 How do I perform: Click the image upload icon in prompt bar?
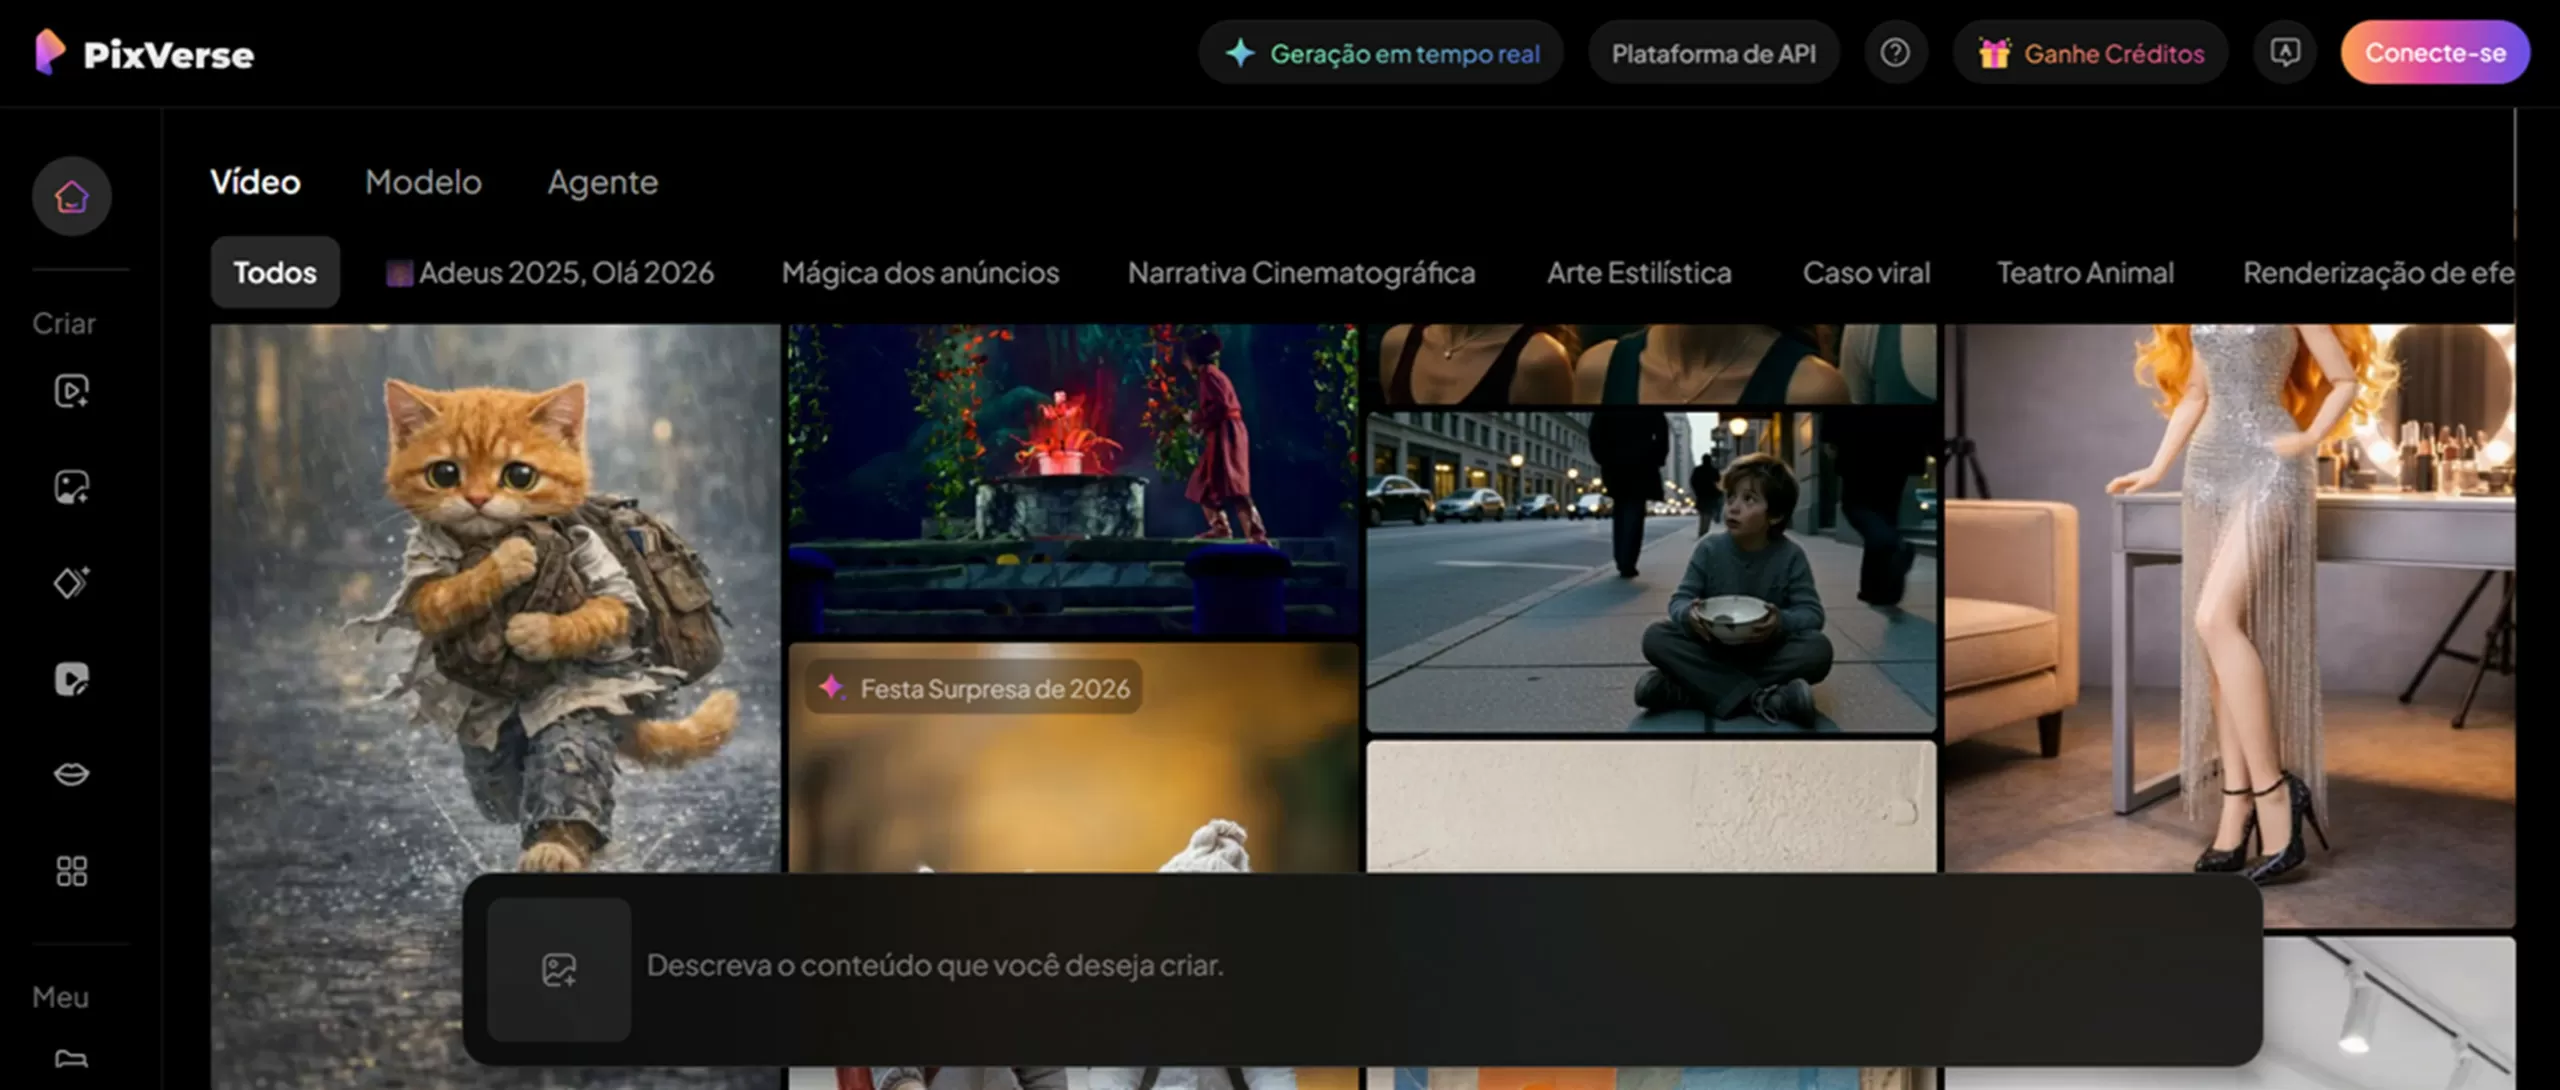[x=558, y=969]
